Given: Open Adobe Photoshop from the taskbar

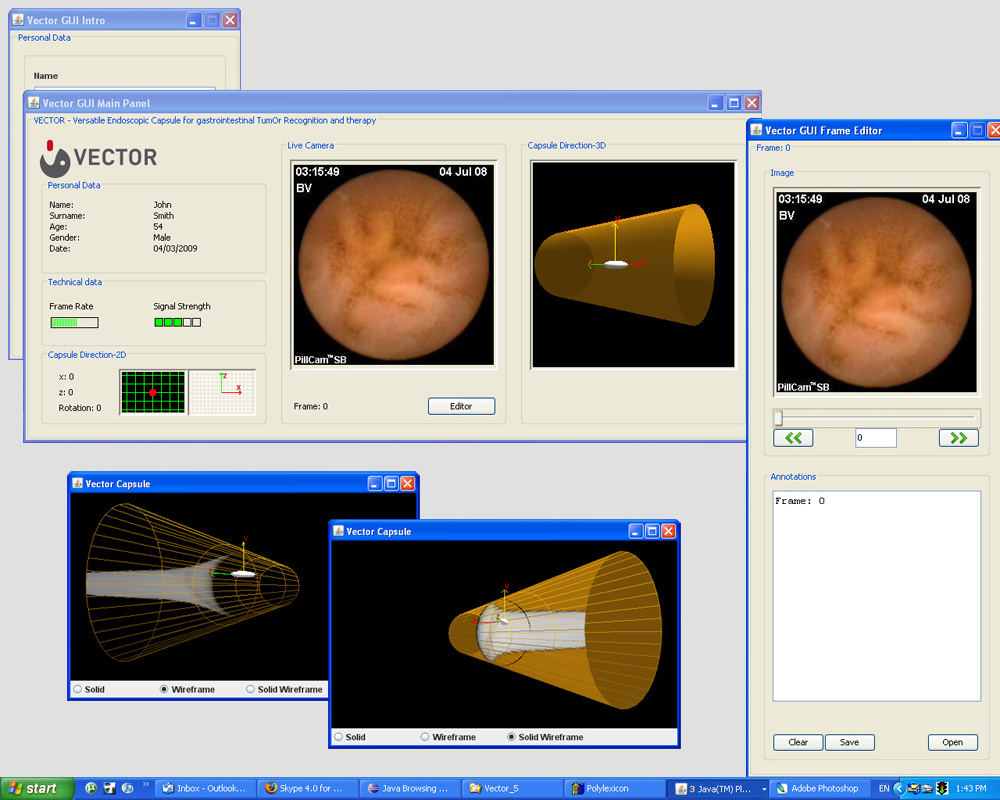Looking at the screenshot, I should click(x=822, y=789).
